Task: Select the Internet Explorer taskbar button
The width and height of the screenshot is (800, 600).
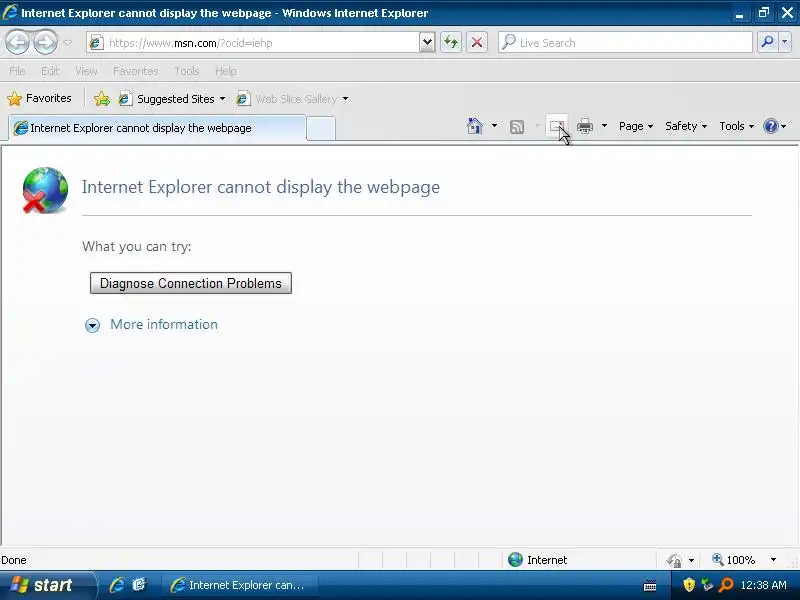Action: (x=240, y=585)
